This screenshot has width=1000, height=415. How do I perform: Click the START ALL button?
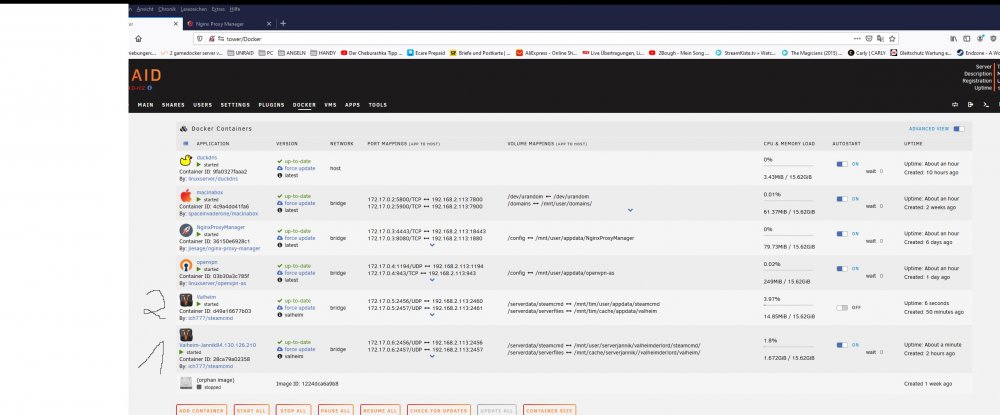coord(251,411)
